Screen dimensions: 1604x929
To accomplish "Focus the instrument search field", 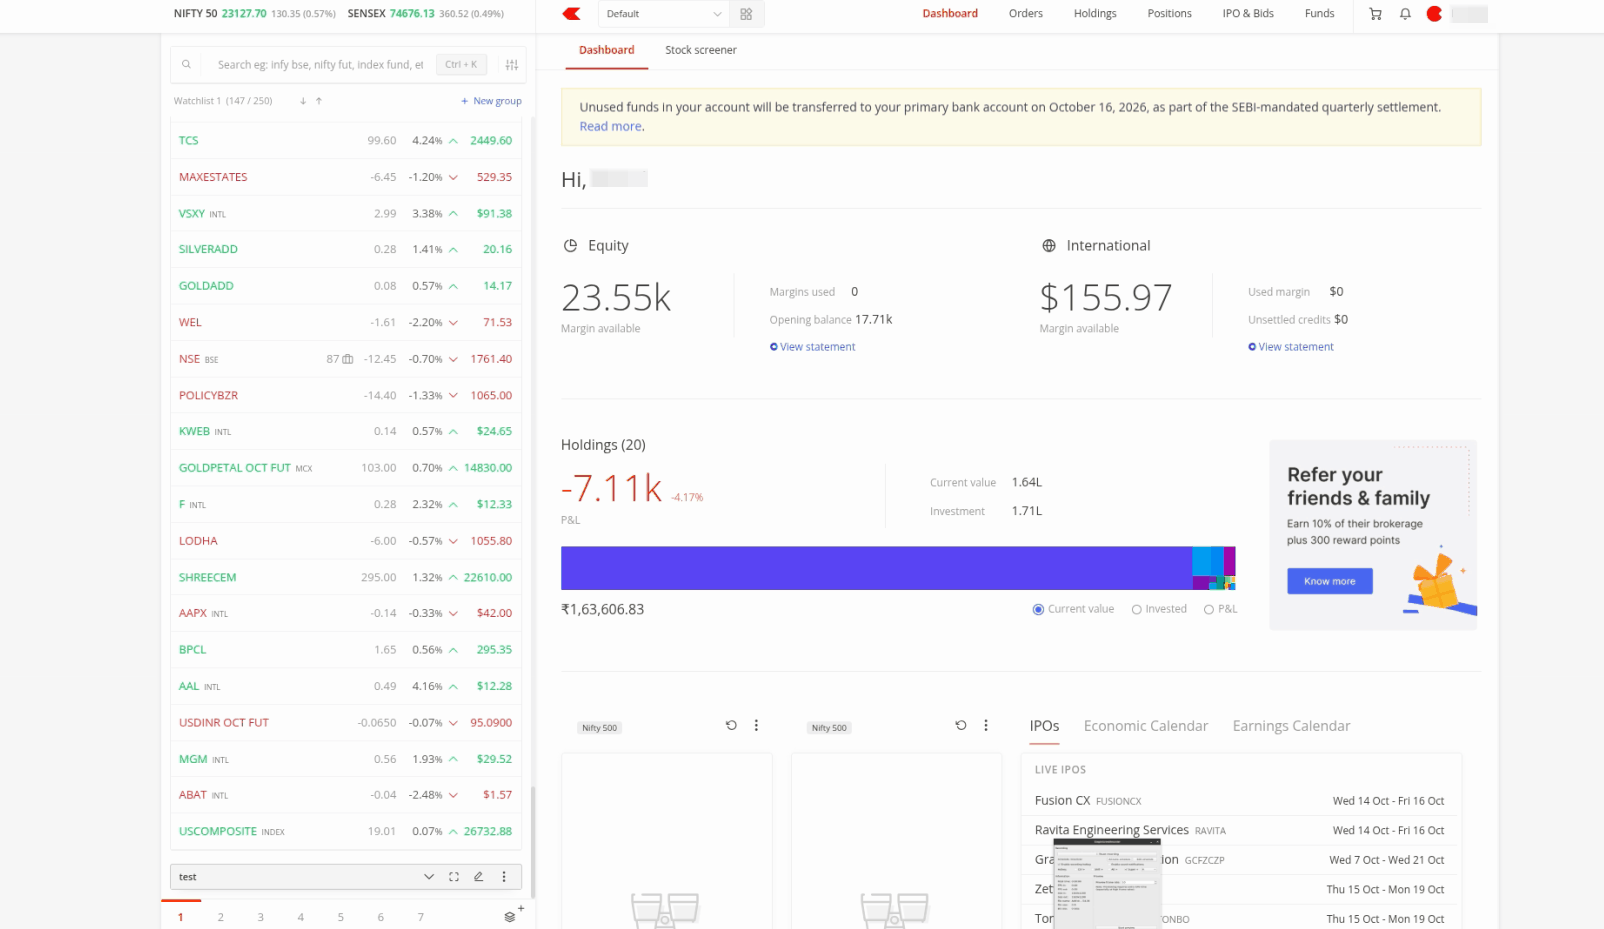I will pyautogui.click(x=320, y=65).
